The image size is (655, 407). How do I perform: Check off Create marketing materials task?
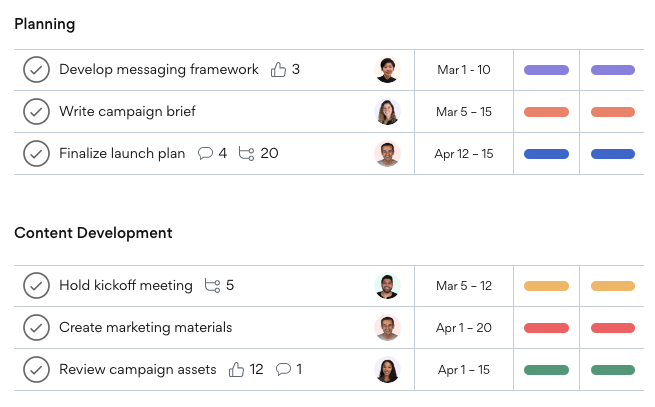(x=36, y=328)
